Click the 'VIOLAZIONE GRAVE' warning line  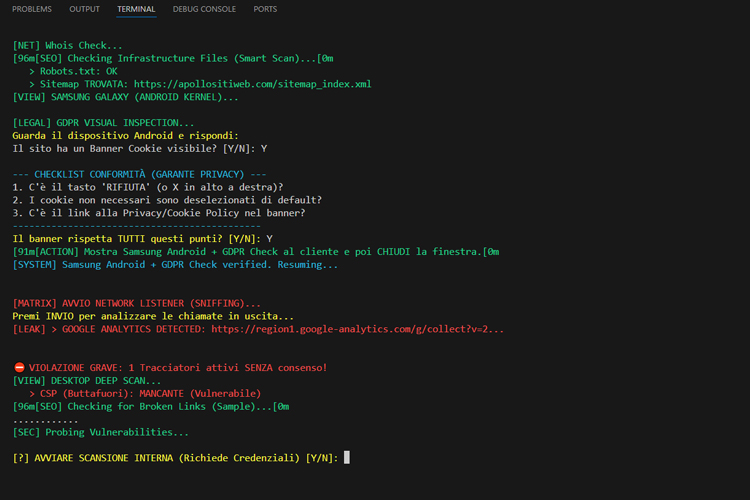(x=170, y=368)
